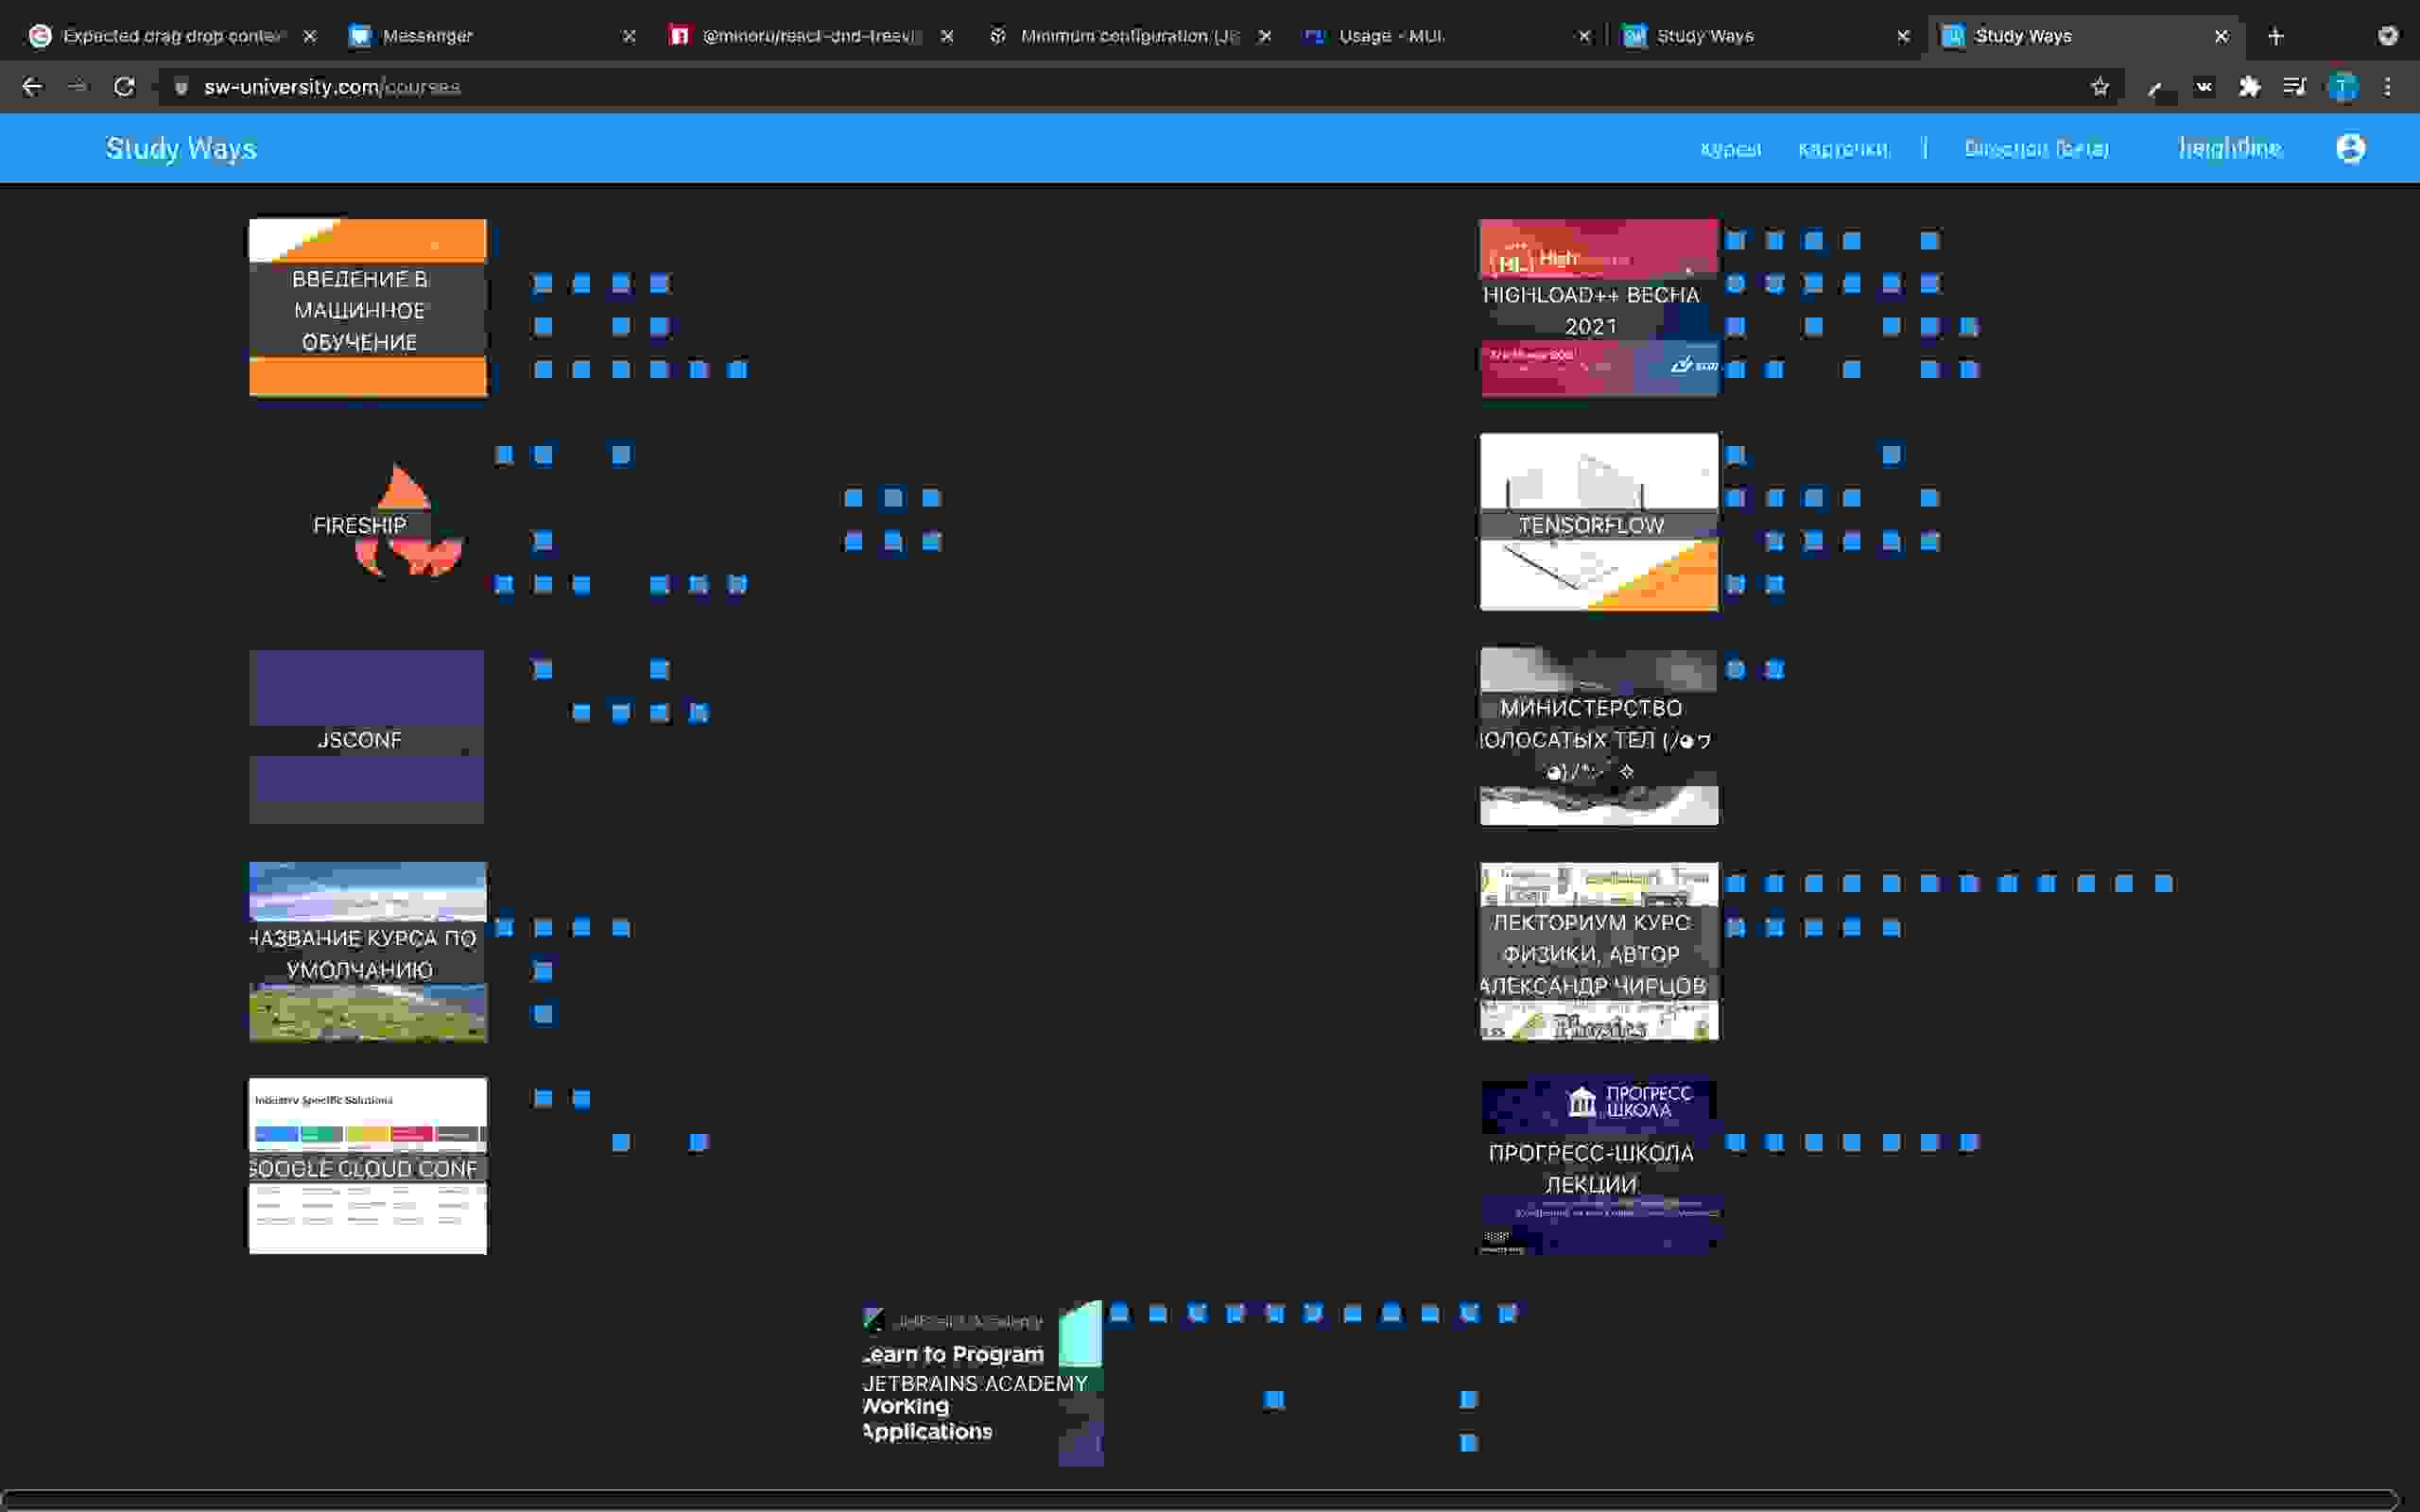Open the account user icon in site header
This screenshot has width=2420, height=1512.
pos(2351,148)
